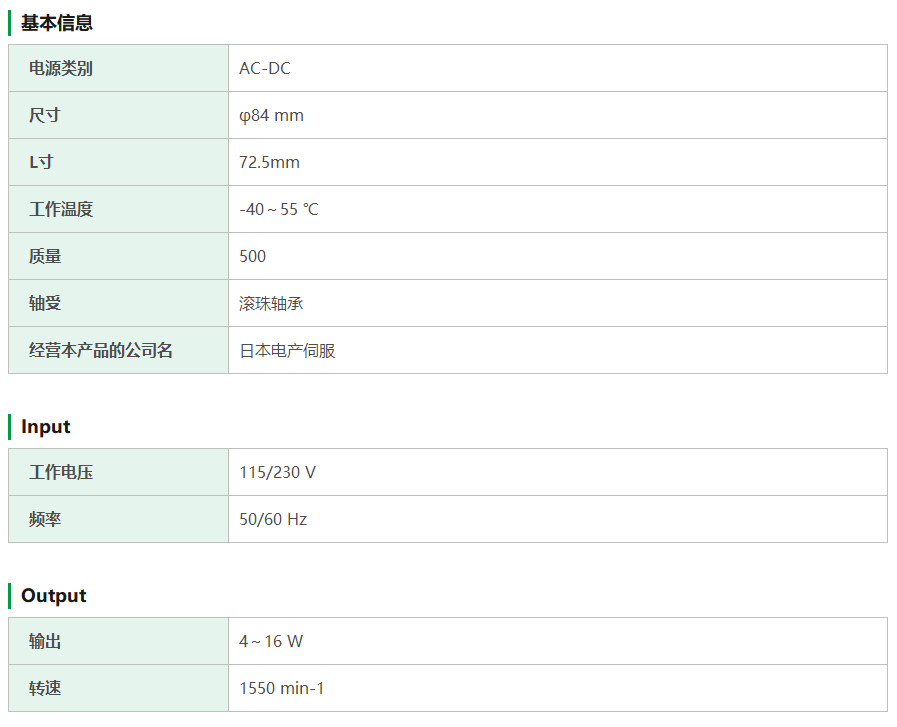Click the L寸 row label
This screenshot has width=897, height=727.
point(41,162)
